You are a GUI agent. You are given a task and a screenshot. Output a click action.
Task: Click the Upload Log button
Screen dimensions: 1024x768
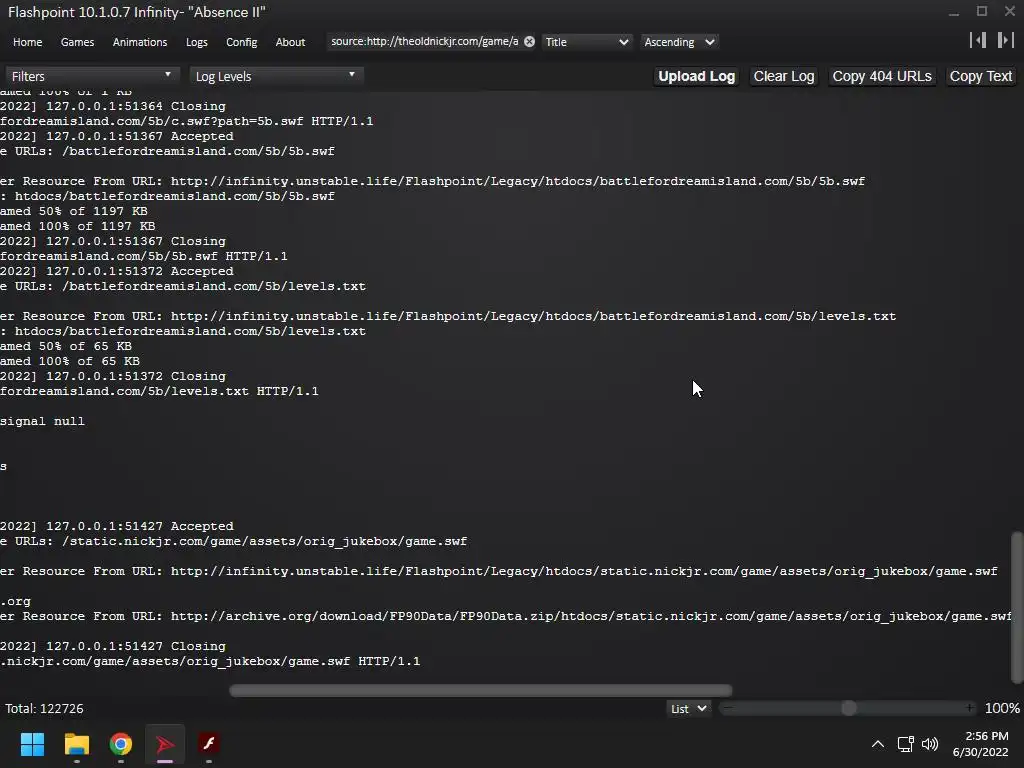pyautogui.click(x=696, y=76)
